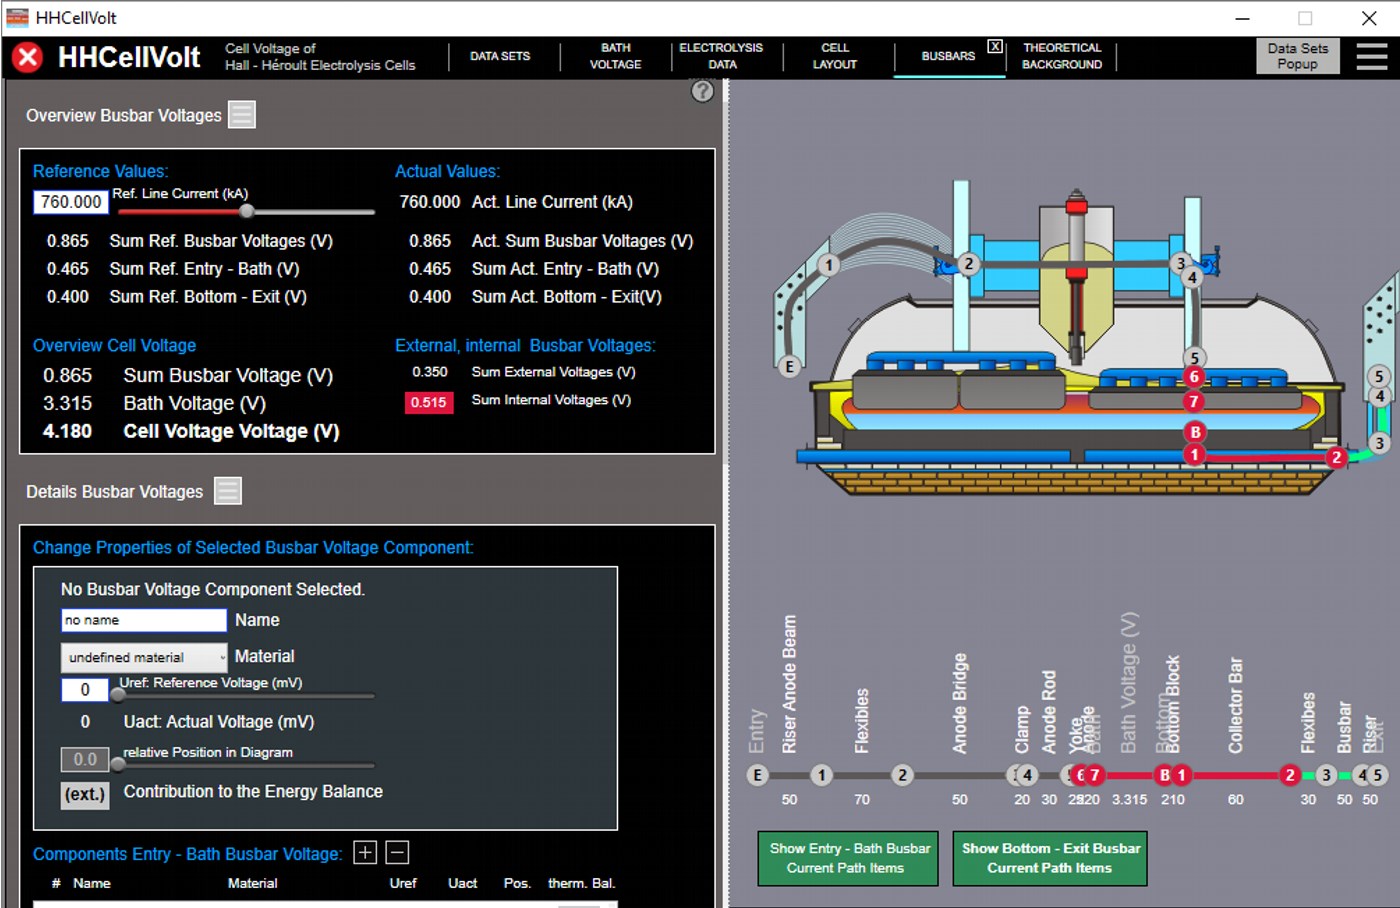Open the Cell Layout tab
The width and height of the screenshot is (1400, 908).
tap(834, 56)
